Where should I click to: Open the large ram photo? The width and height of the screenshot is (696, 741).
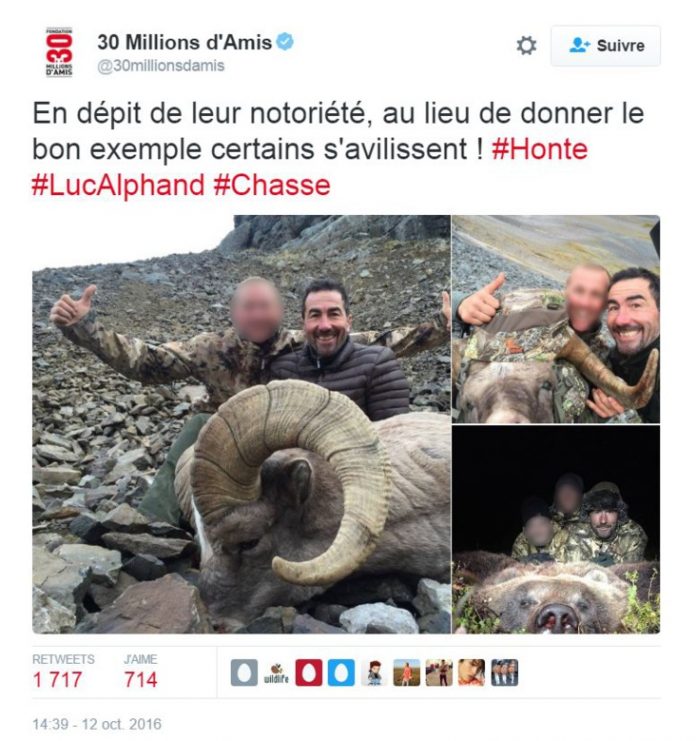click(241, 424)
